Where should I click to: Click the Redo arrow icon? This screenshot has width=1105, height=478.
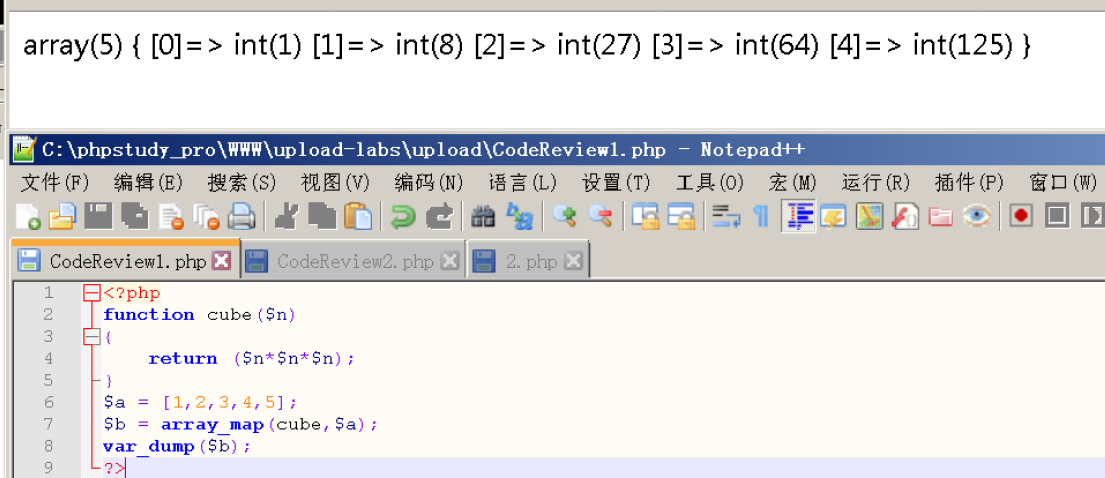(440, 216)
